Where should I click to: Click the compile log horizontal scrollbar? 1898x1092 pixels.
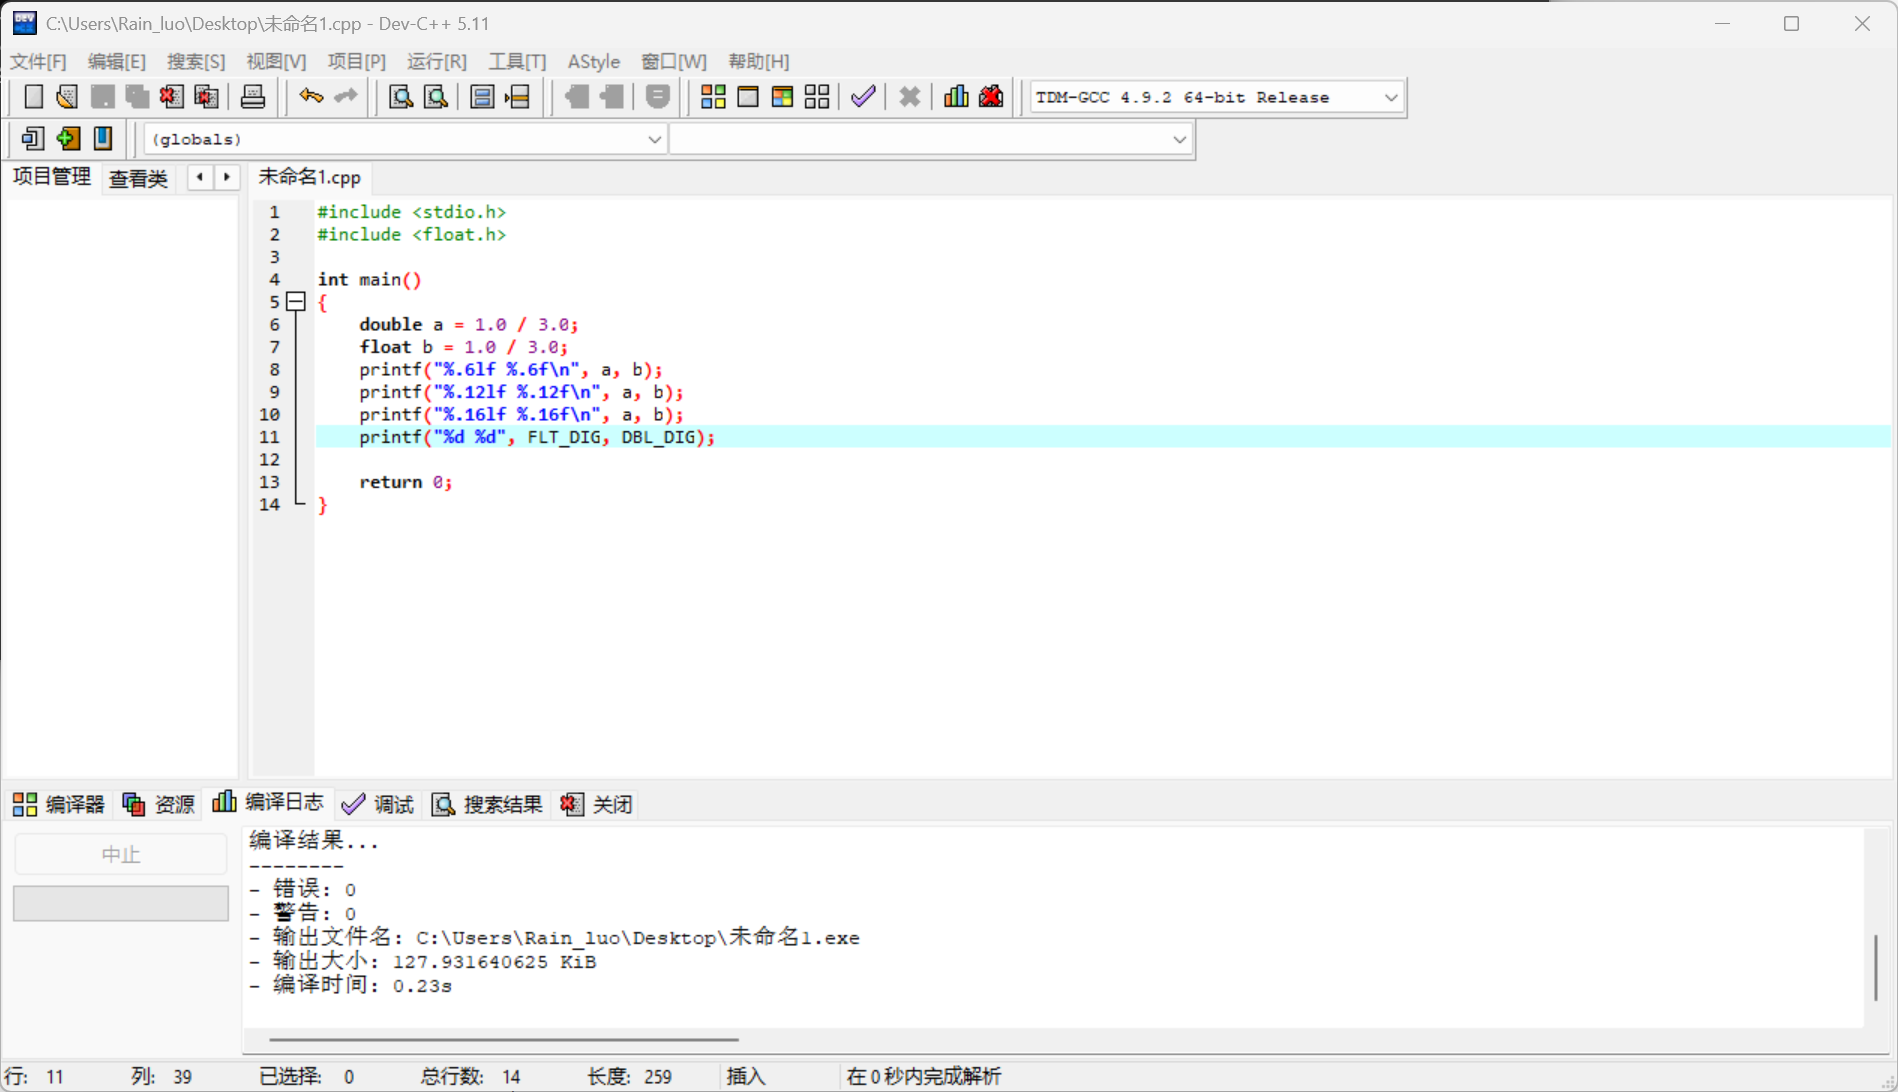click(503, 1040)
